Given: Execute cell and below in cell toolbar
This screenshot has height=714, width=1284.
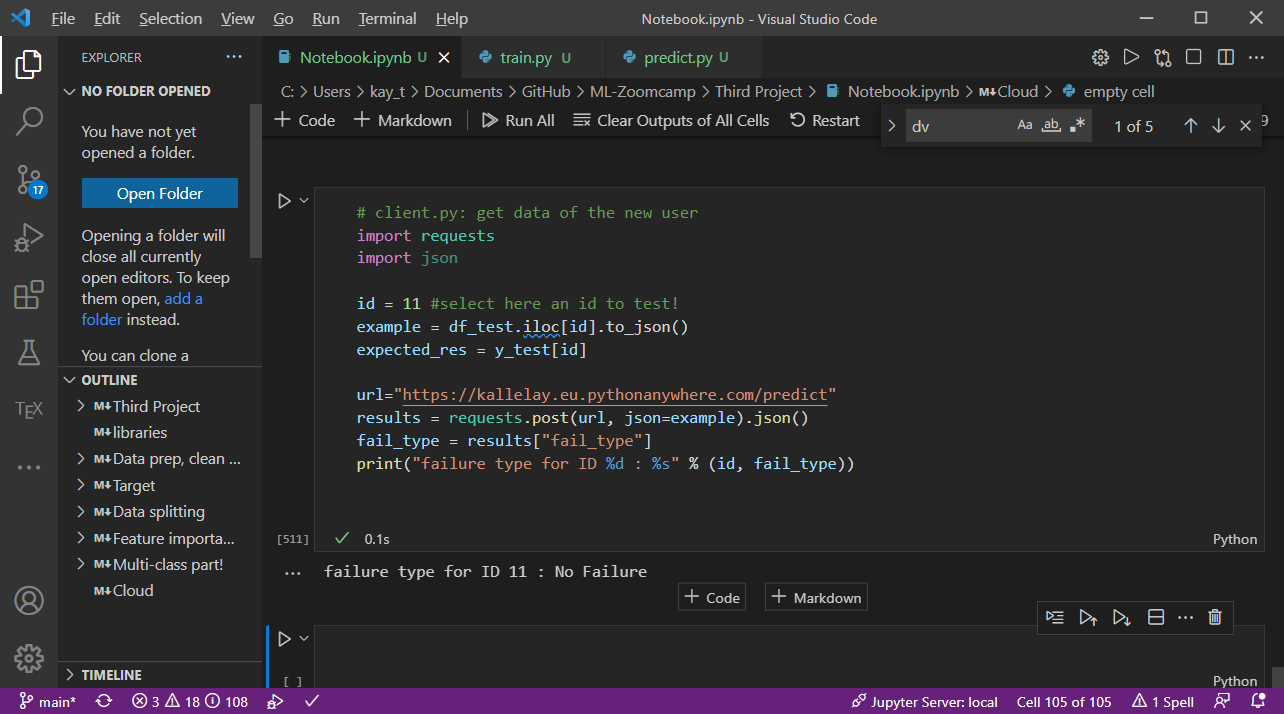Looking at the screenshot, I should point(1121,617).
